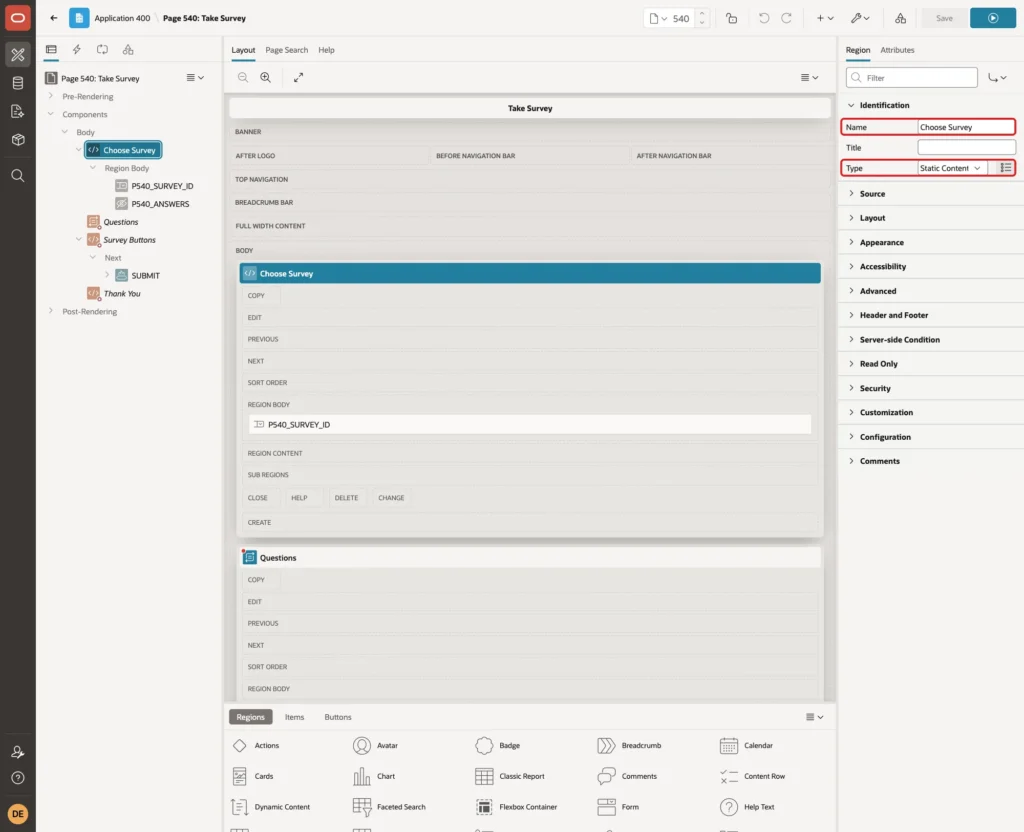Expand the Appearance property group
This screenshot has width=1024, height=832.
click(851, 242)
